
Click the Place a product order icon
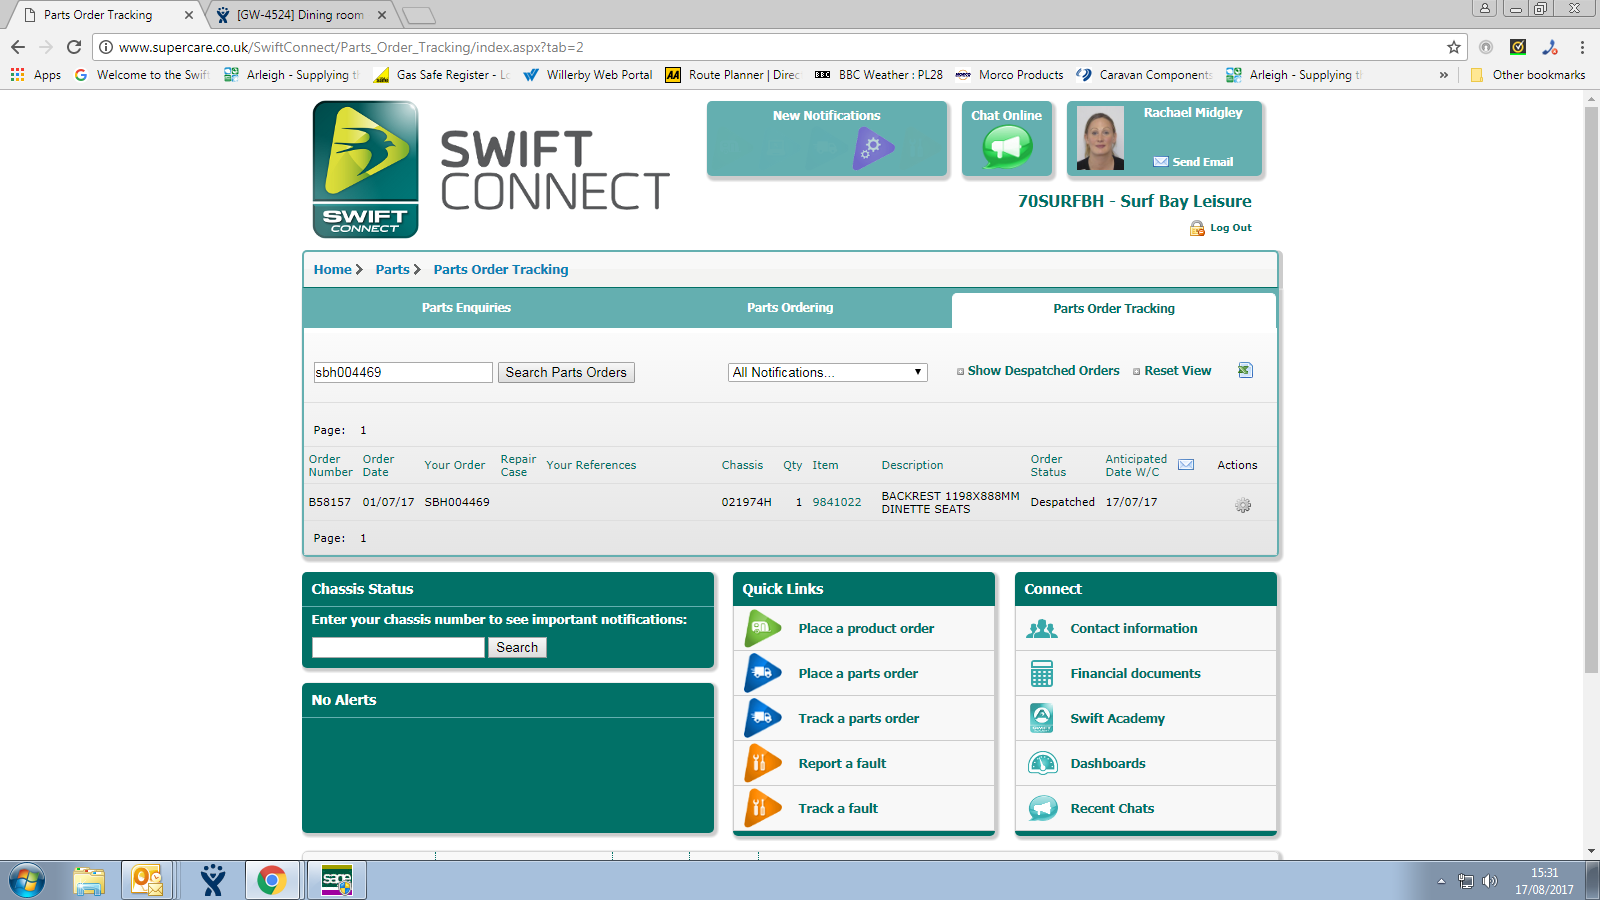[x=763, y=629]
